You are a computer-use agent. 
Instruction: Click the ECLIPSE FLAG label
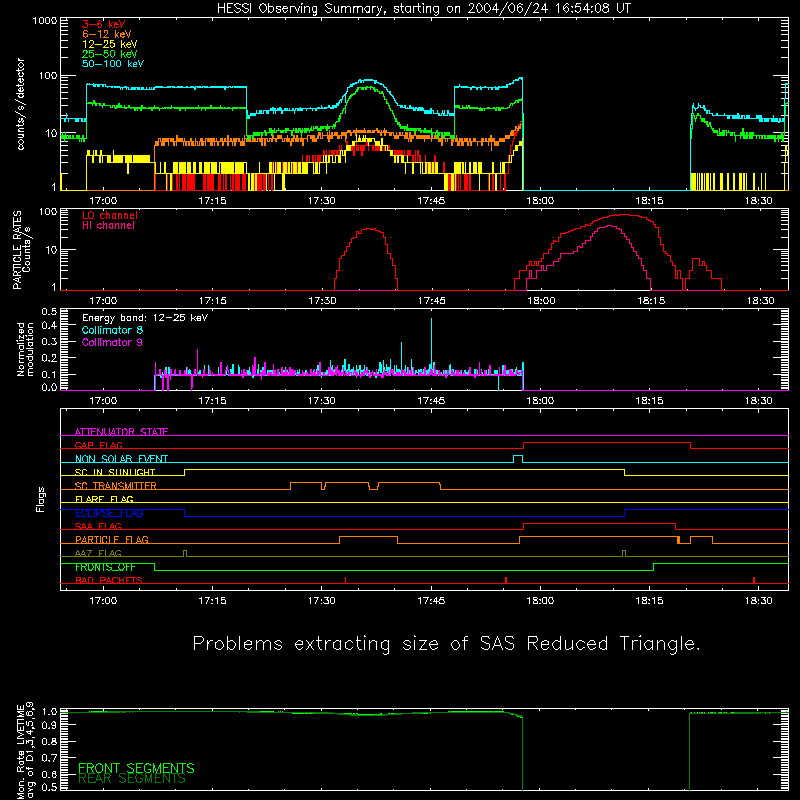point(109,513)
